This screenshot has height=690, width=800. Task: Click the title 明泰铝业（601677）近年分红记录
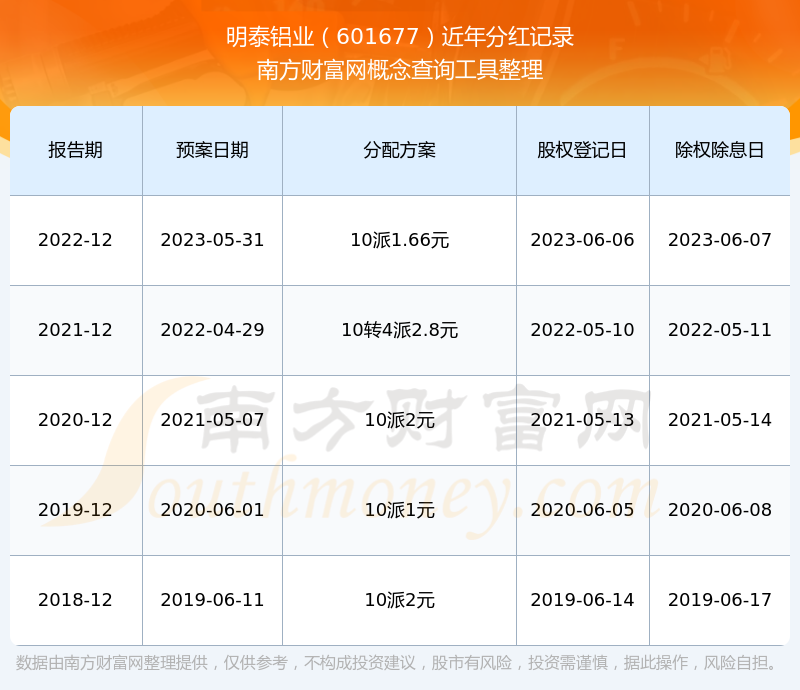click(x=400, y=37)
